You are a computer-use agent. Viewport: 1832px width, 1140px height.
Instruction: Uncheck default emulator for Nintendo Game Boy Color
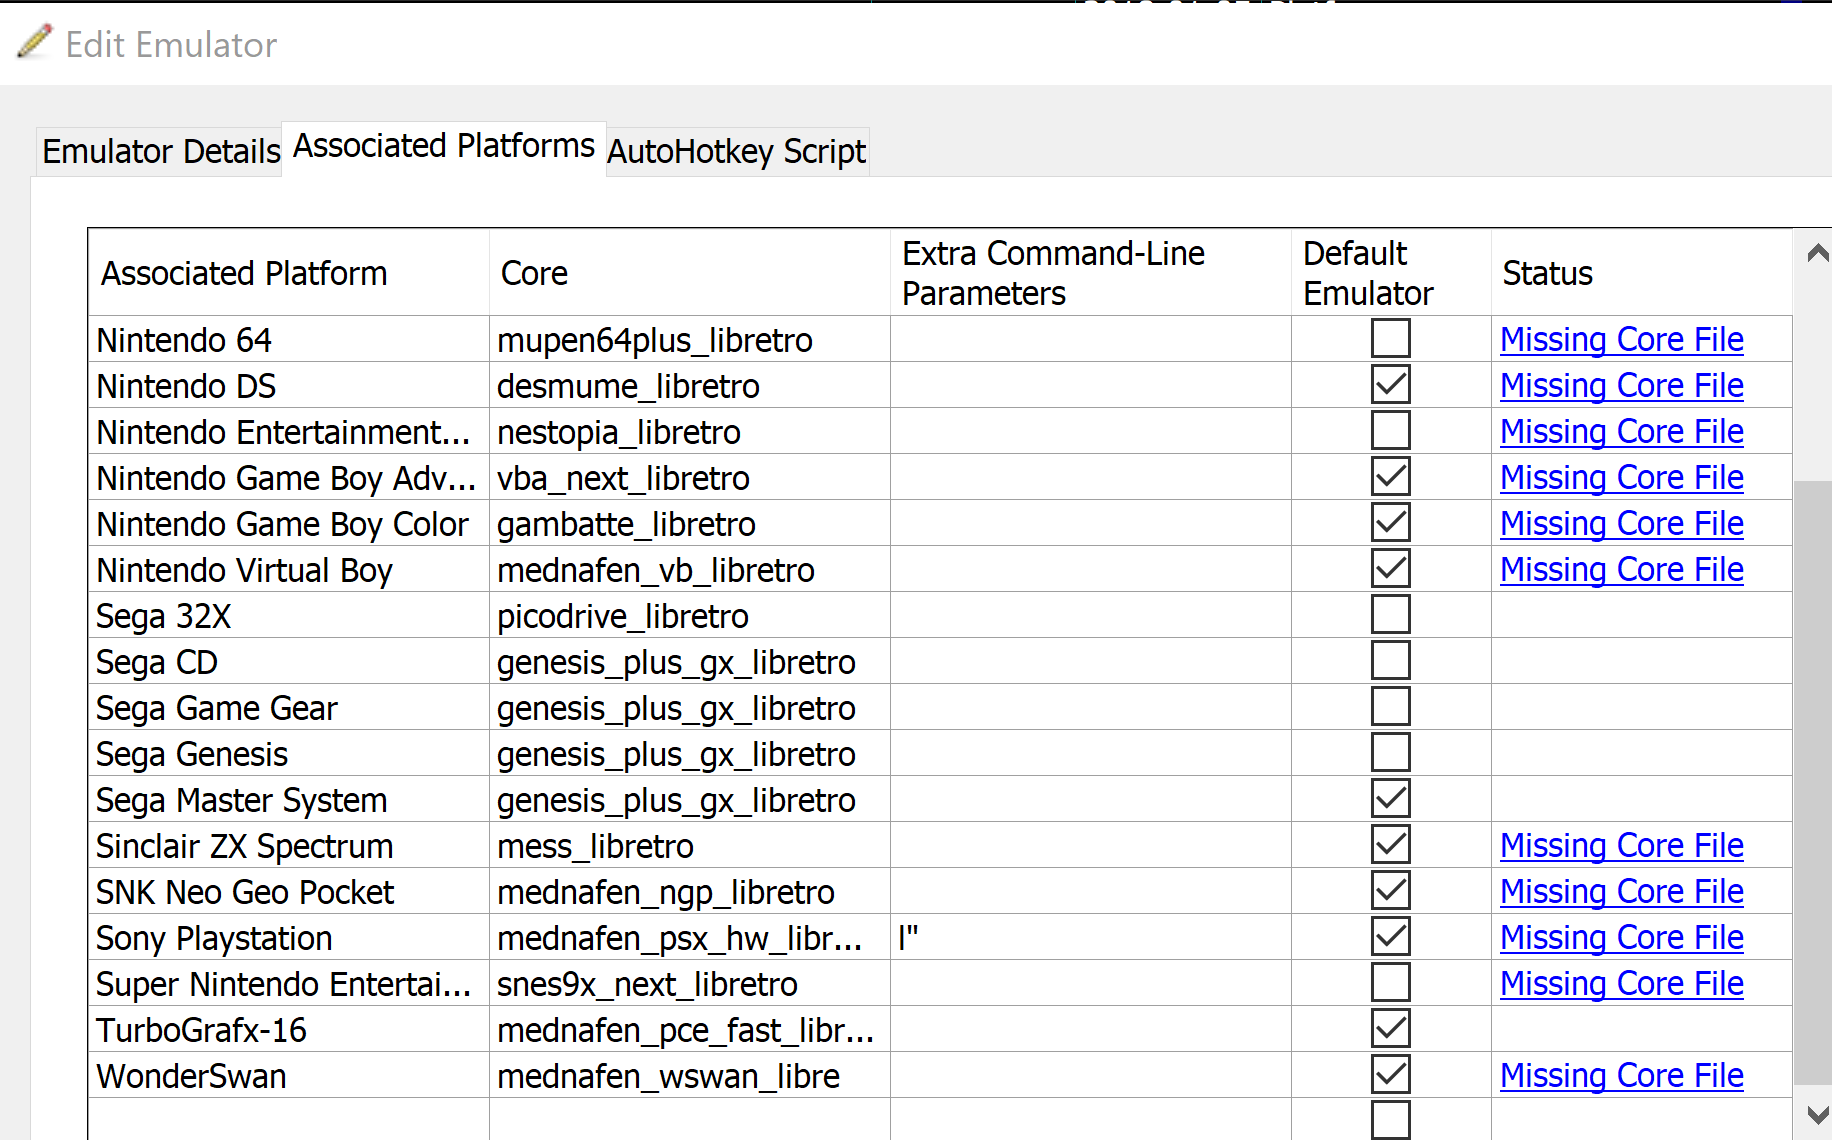[x=1390, y=523]
